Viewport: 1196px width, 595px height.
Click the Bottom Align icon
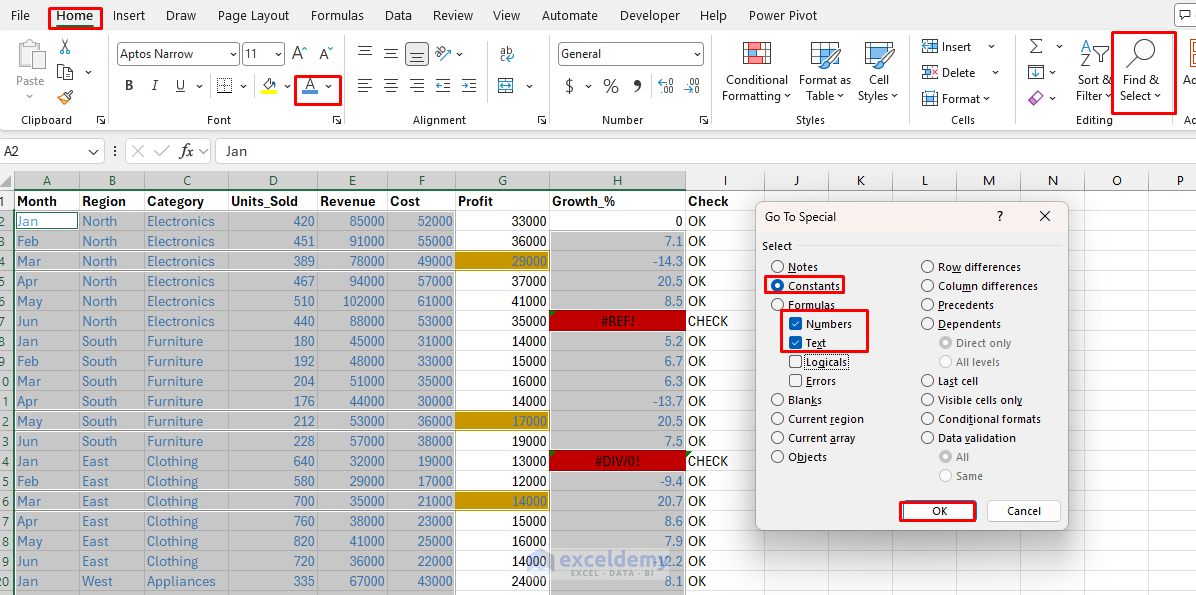pyautogui.click(x=416, y=53)
